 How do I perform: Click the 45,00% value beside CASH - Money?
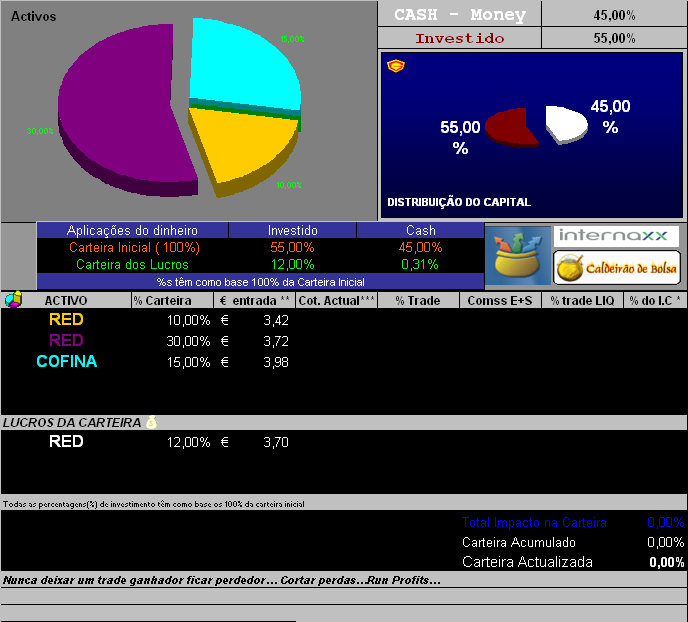click(x=614, y=15)
